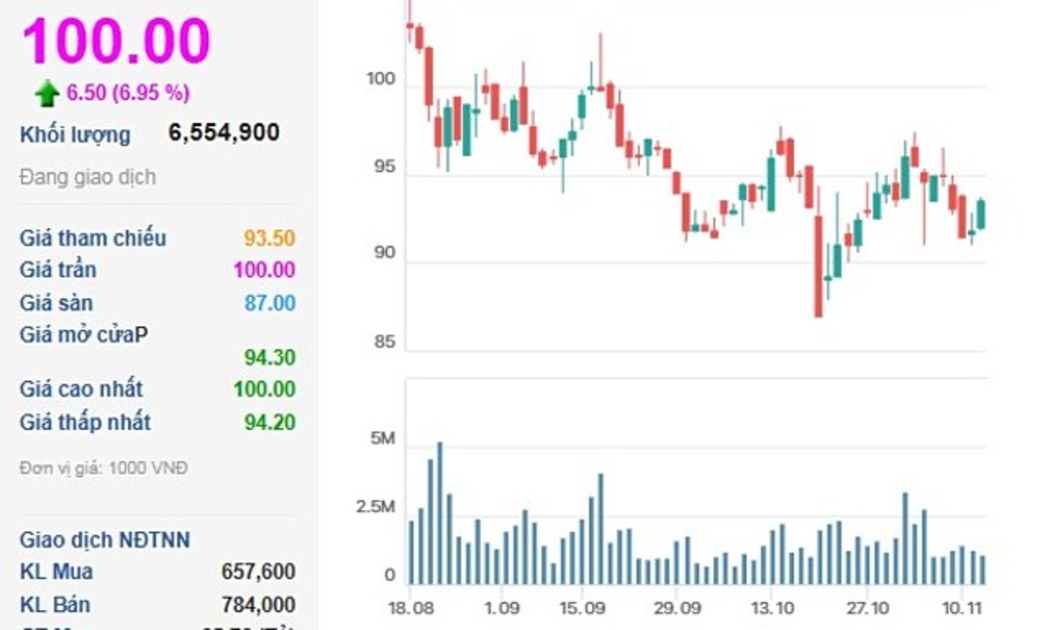Select the Giá mở cửa label

click(84, 335)
